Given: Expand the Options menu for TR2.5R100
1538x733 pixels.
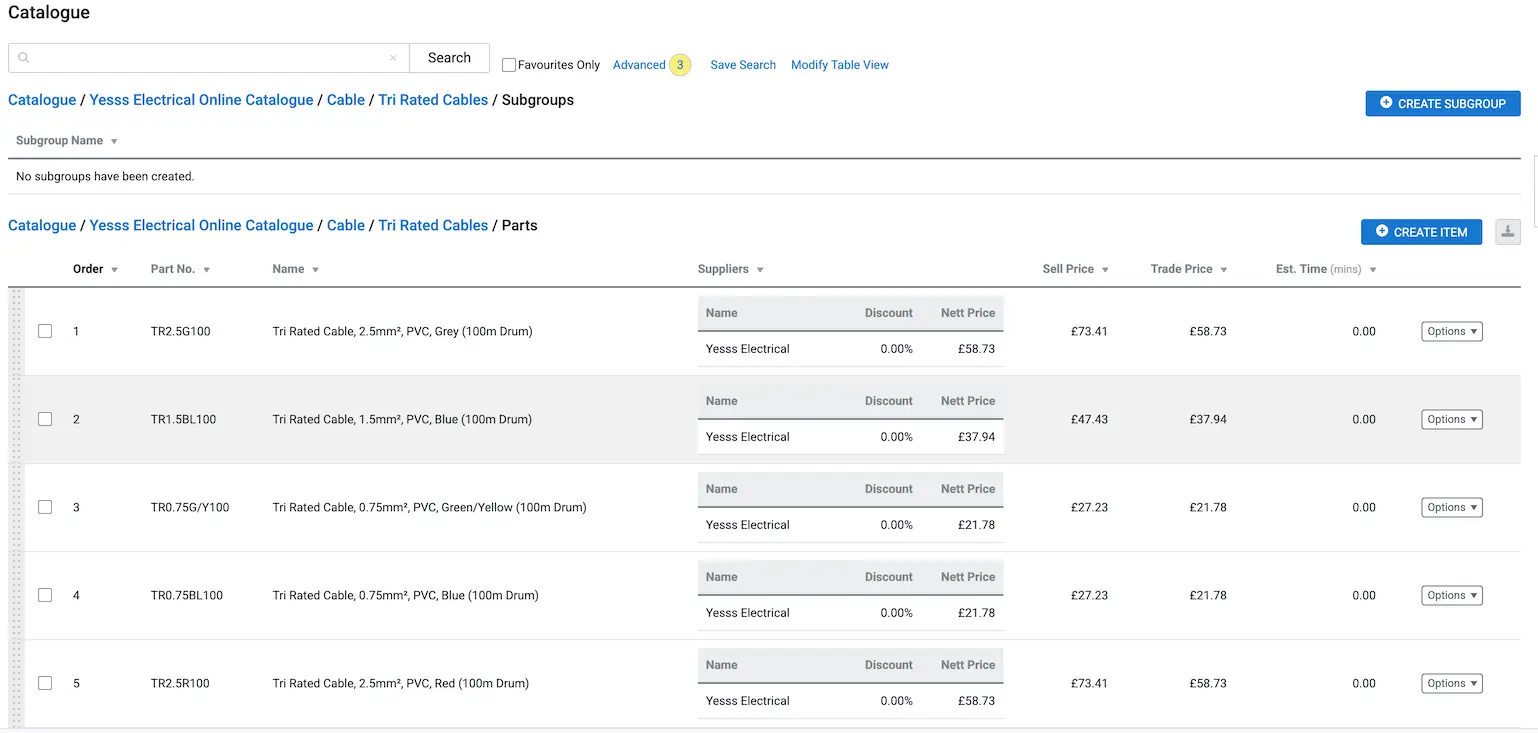Looking at the screenshot, I should pos(1451,684).
